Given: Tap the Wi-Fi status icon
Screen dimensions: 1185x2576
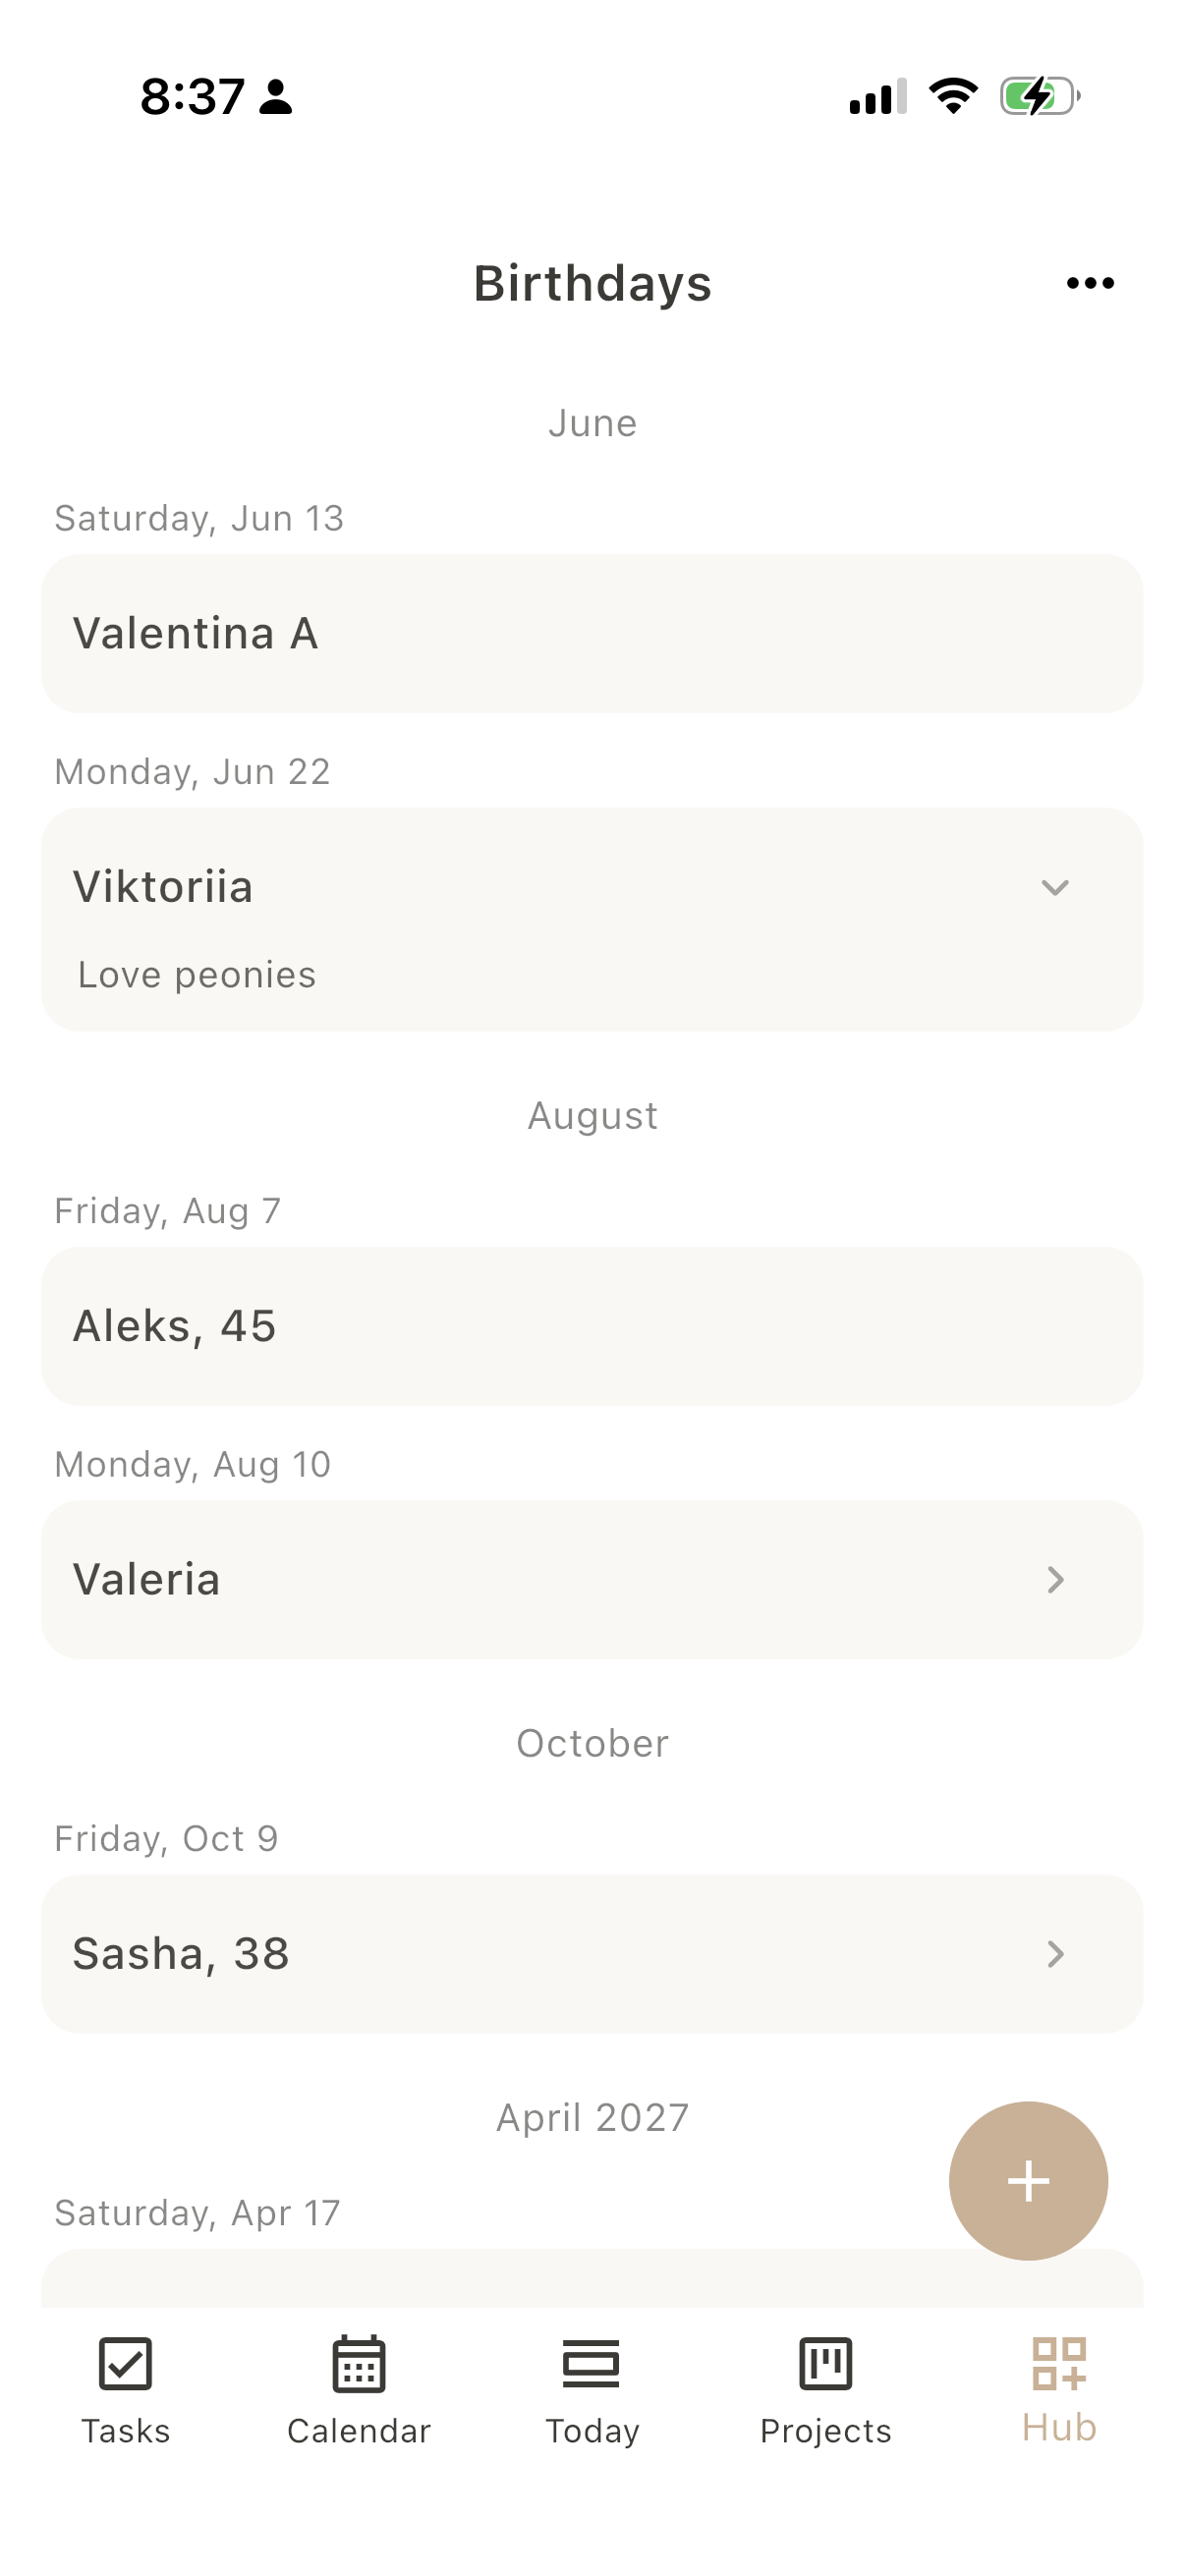Looking at the screenshot, I should pyautogui.click(x=953, y=96).
